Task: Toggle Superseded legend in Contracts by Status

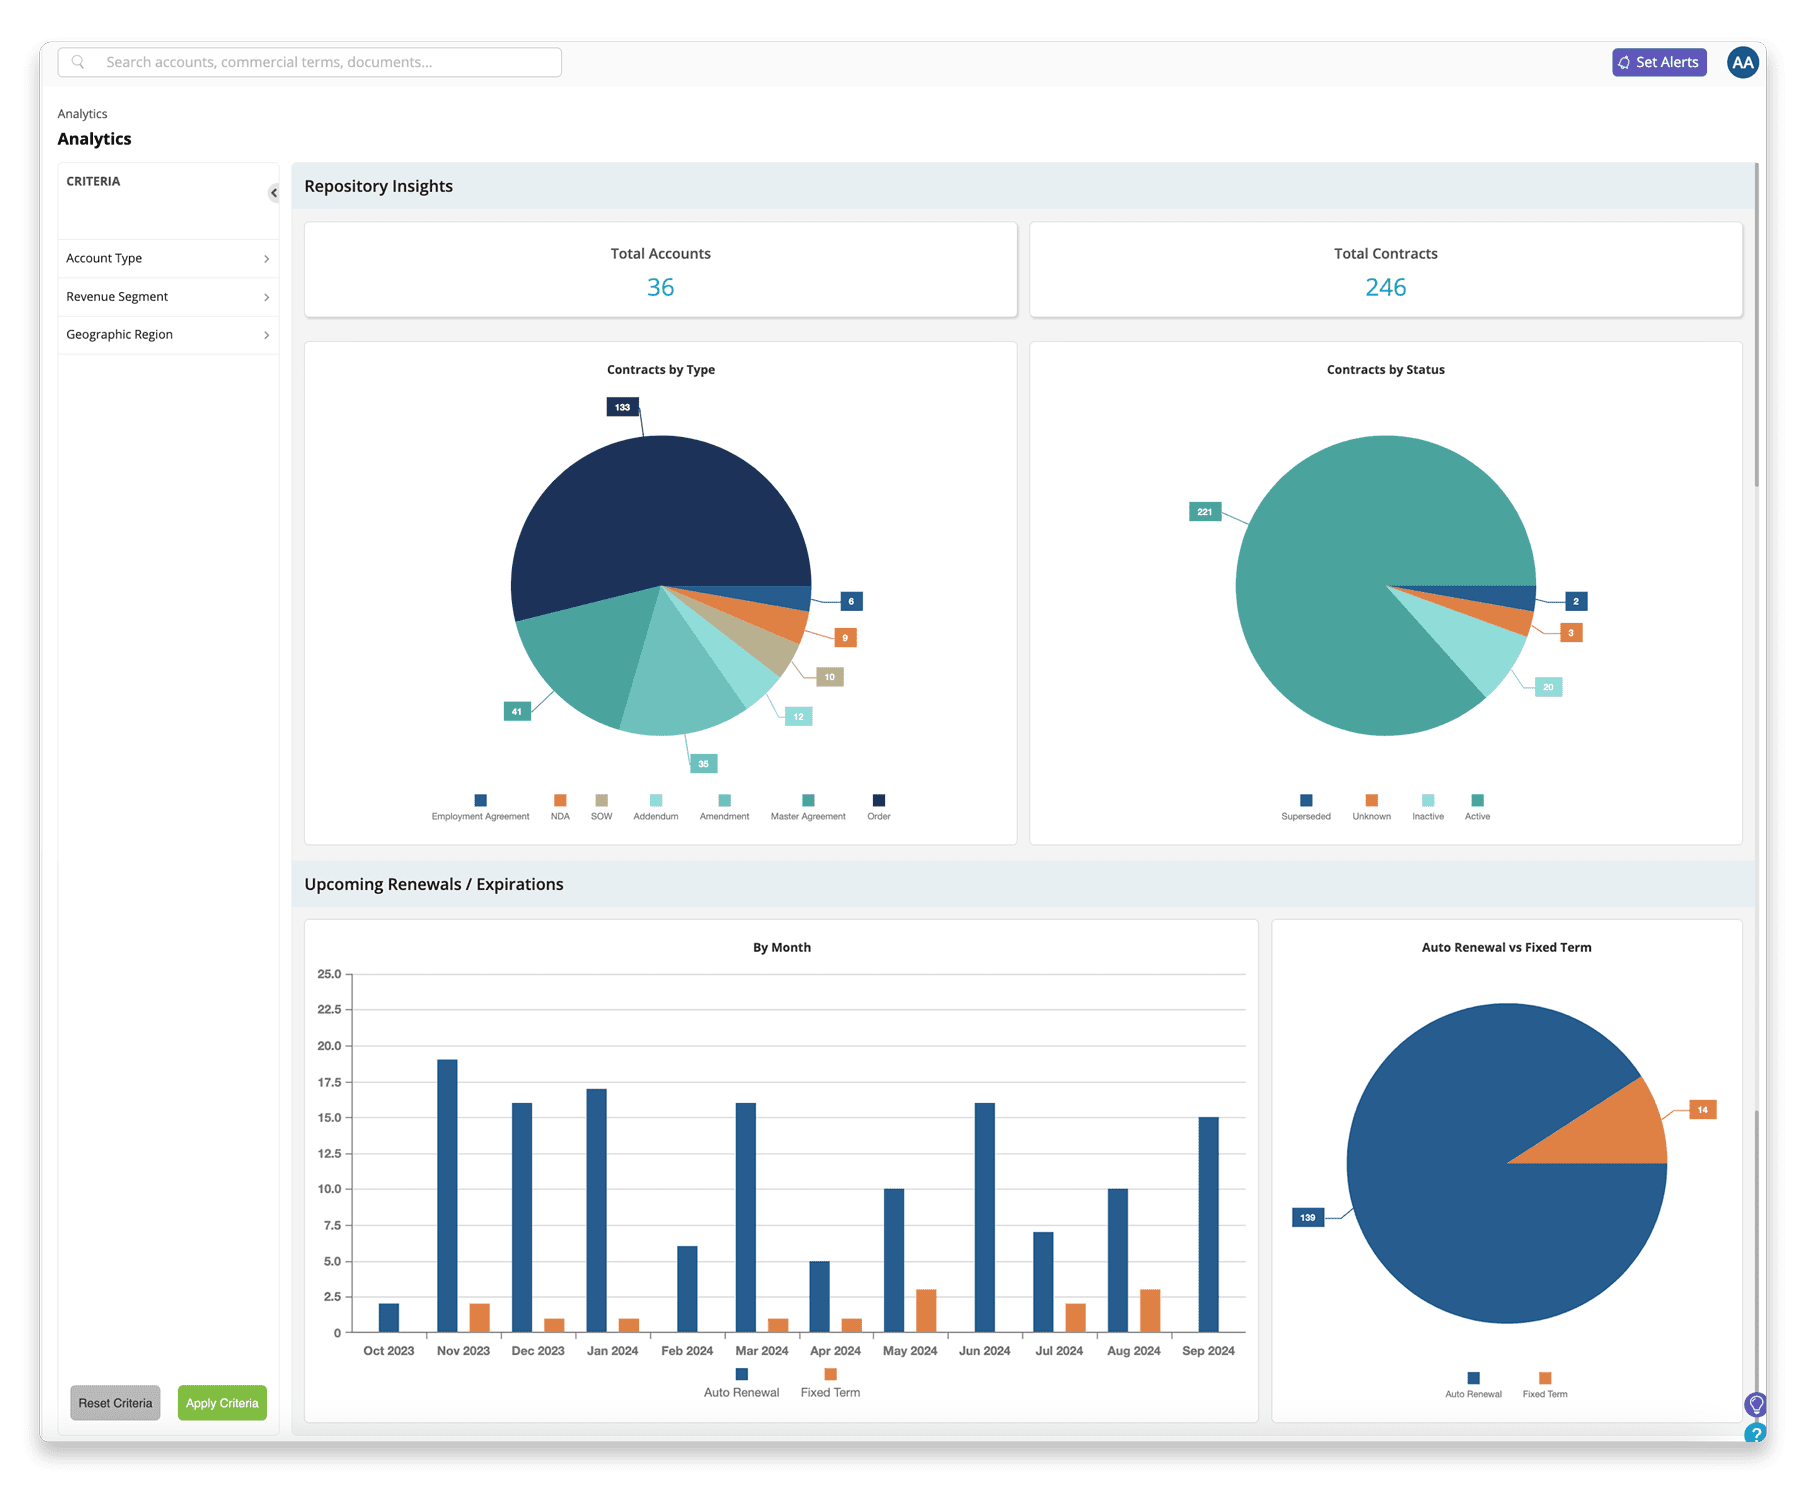Action: (1306, 808)
